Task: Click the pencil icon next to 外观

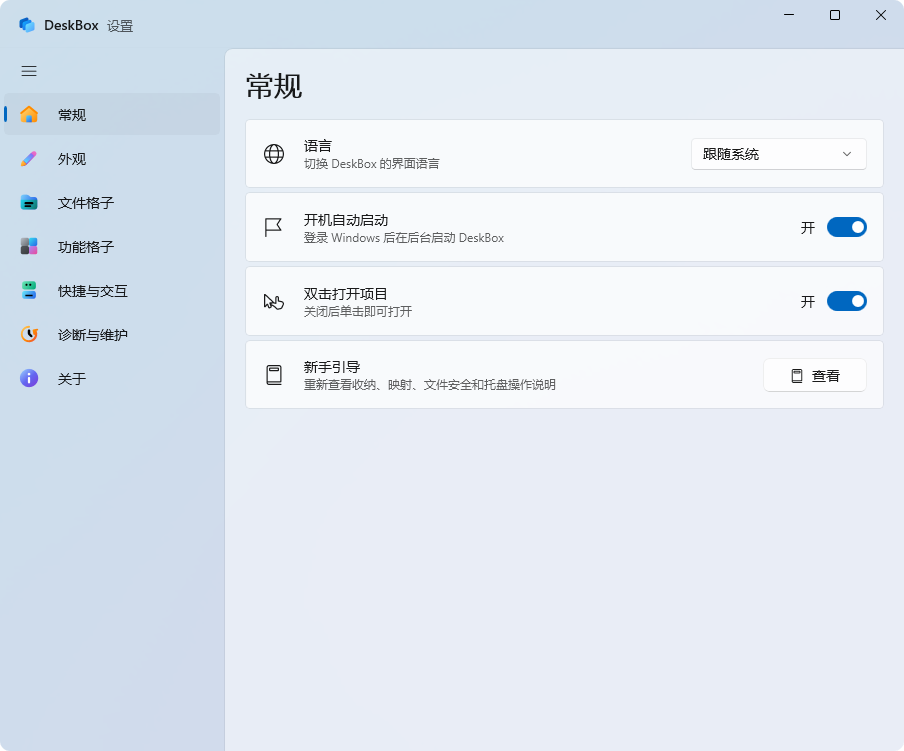Action: (29, 158)
